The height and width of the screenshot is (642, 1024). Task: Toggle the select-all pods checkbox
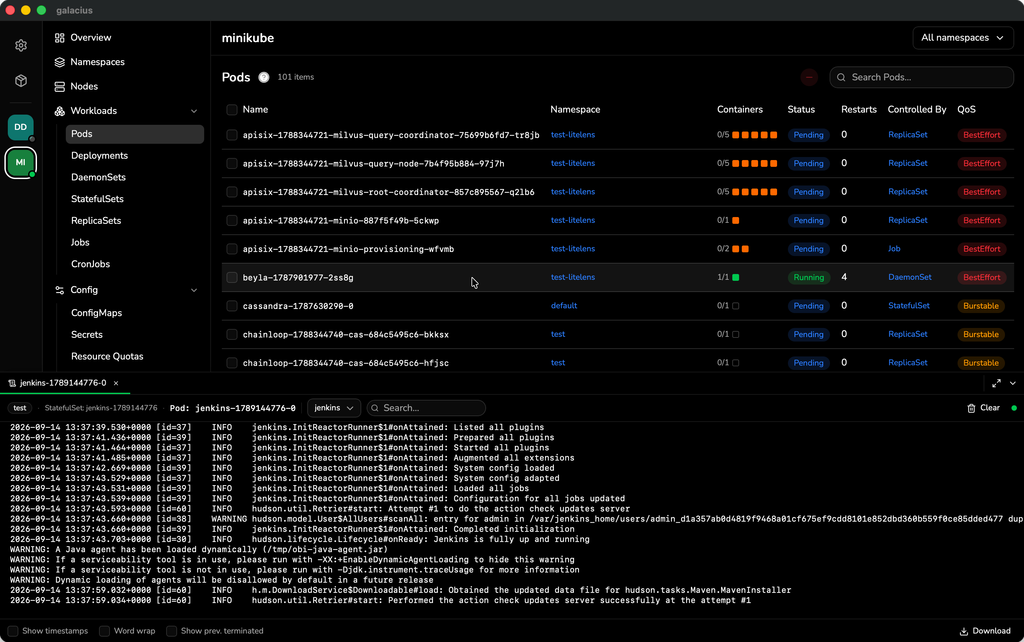232,110
